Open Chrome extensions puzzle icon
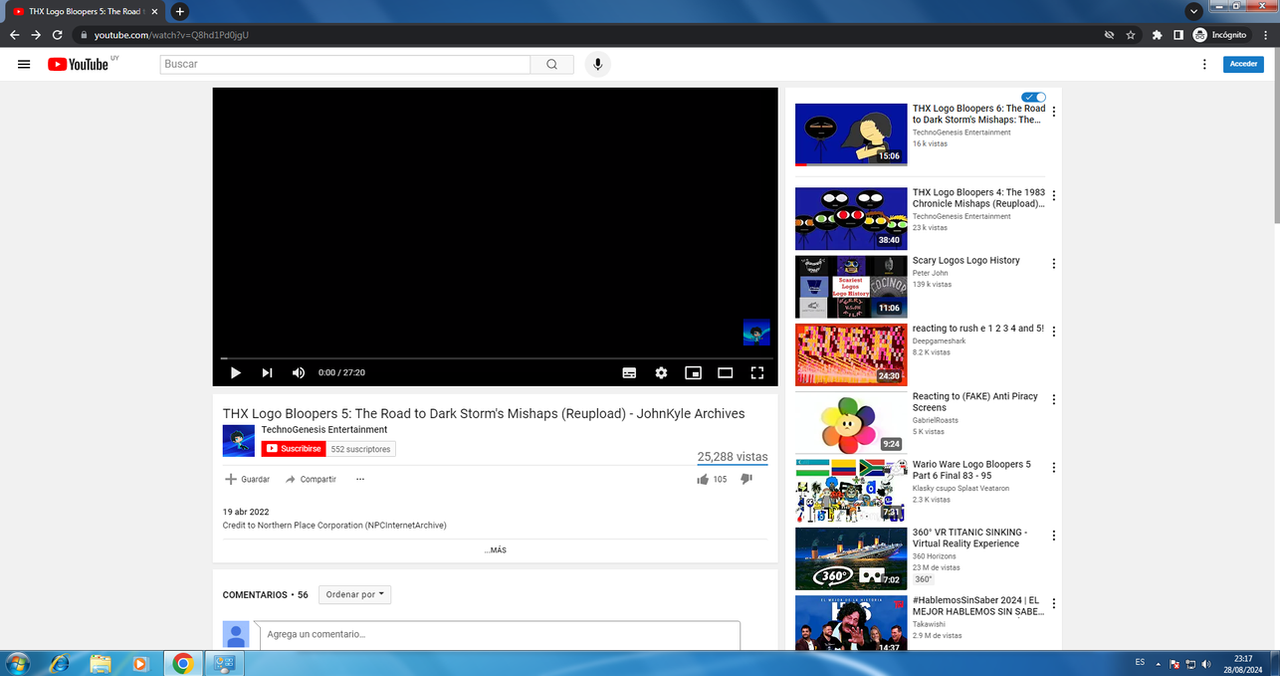Viewport: 1280px width, 676px height. click(1157, 35)
